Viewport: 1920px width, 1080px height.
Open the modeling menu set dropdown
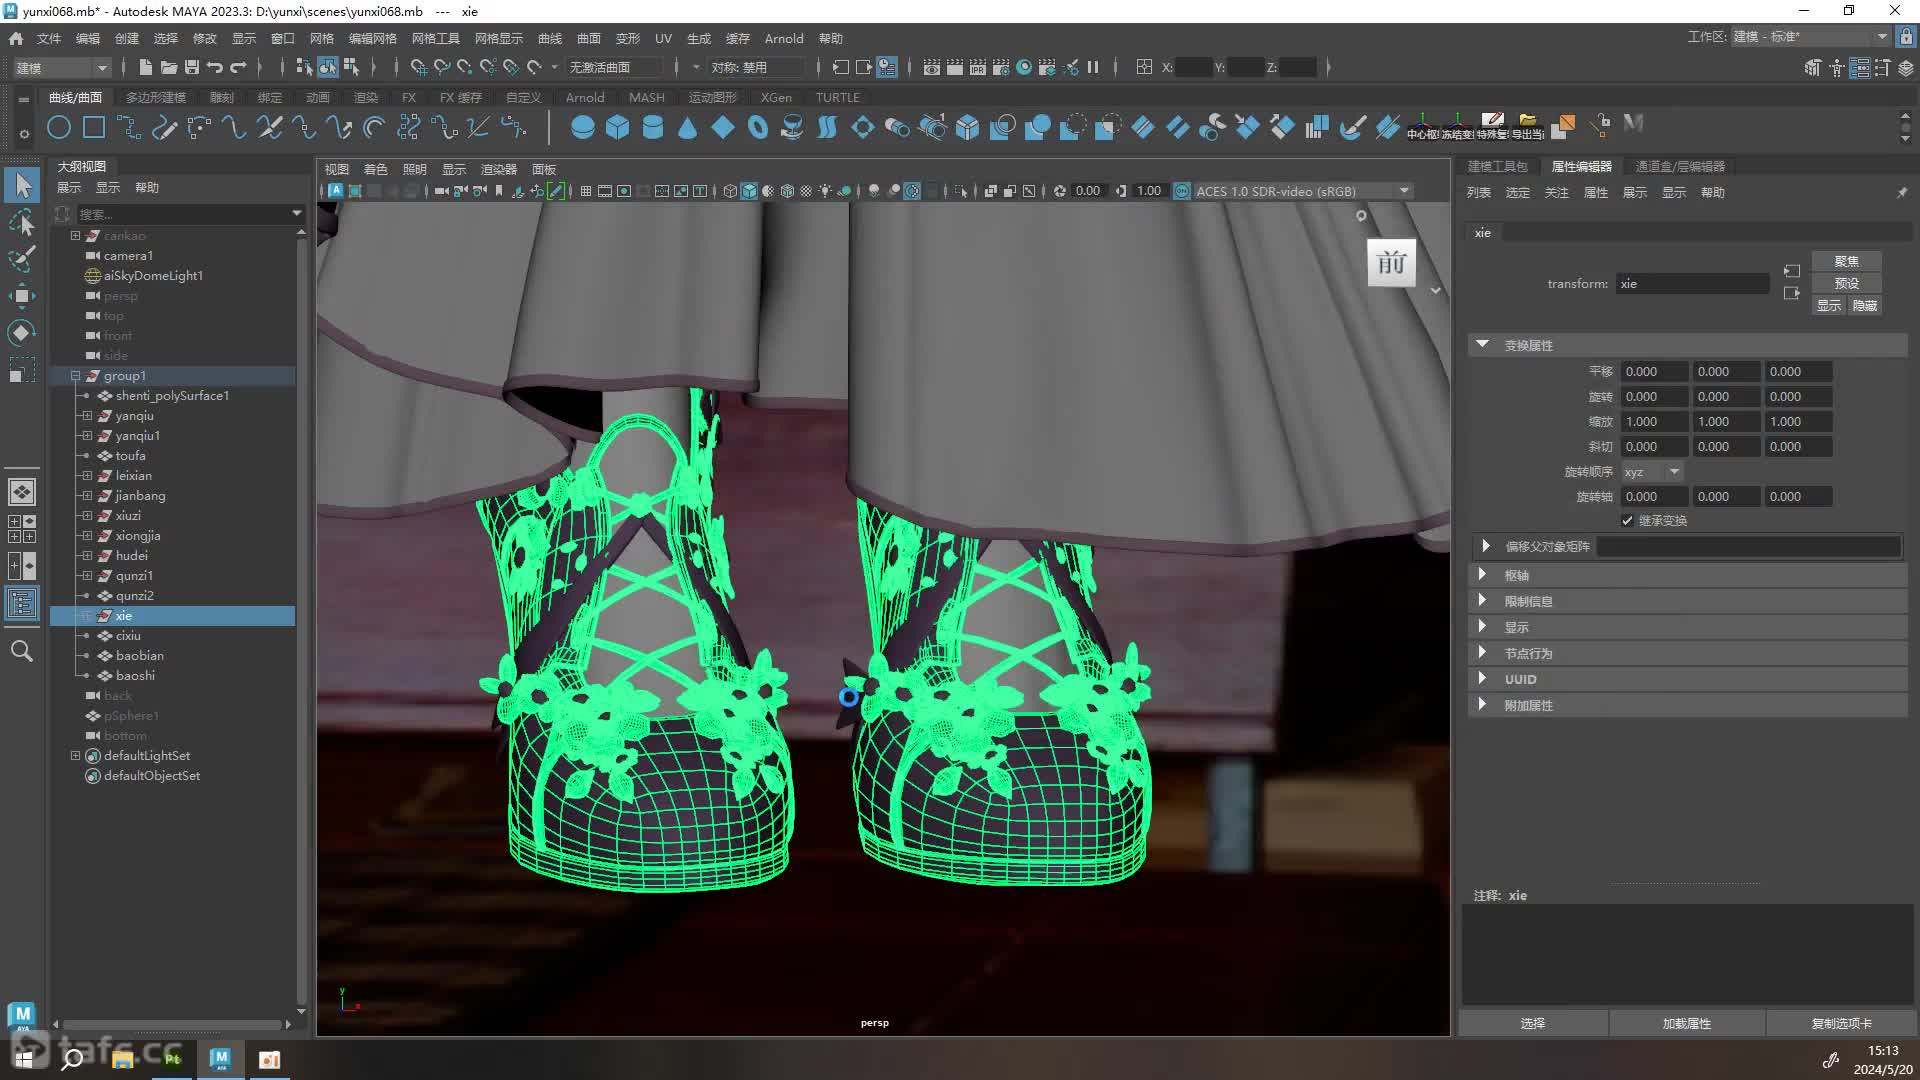[61, 67]
